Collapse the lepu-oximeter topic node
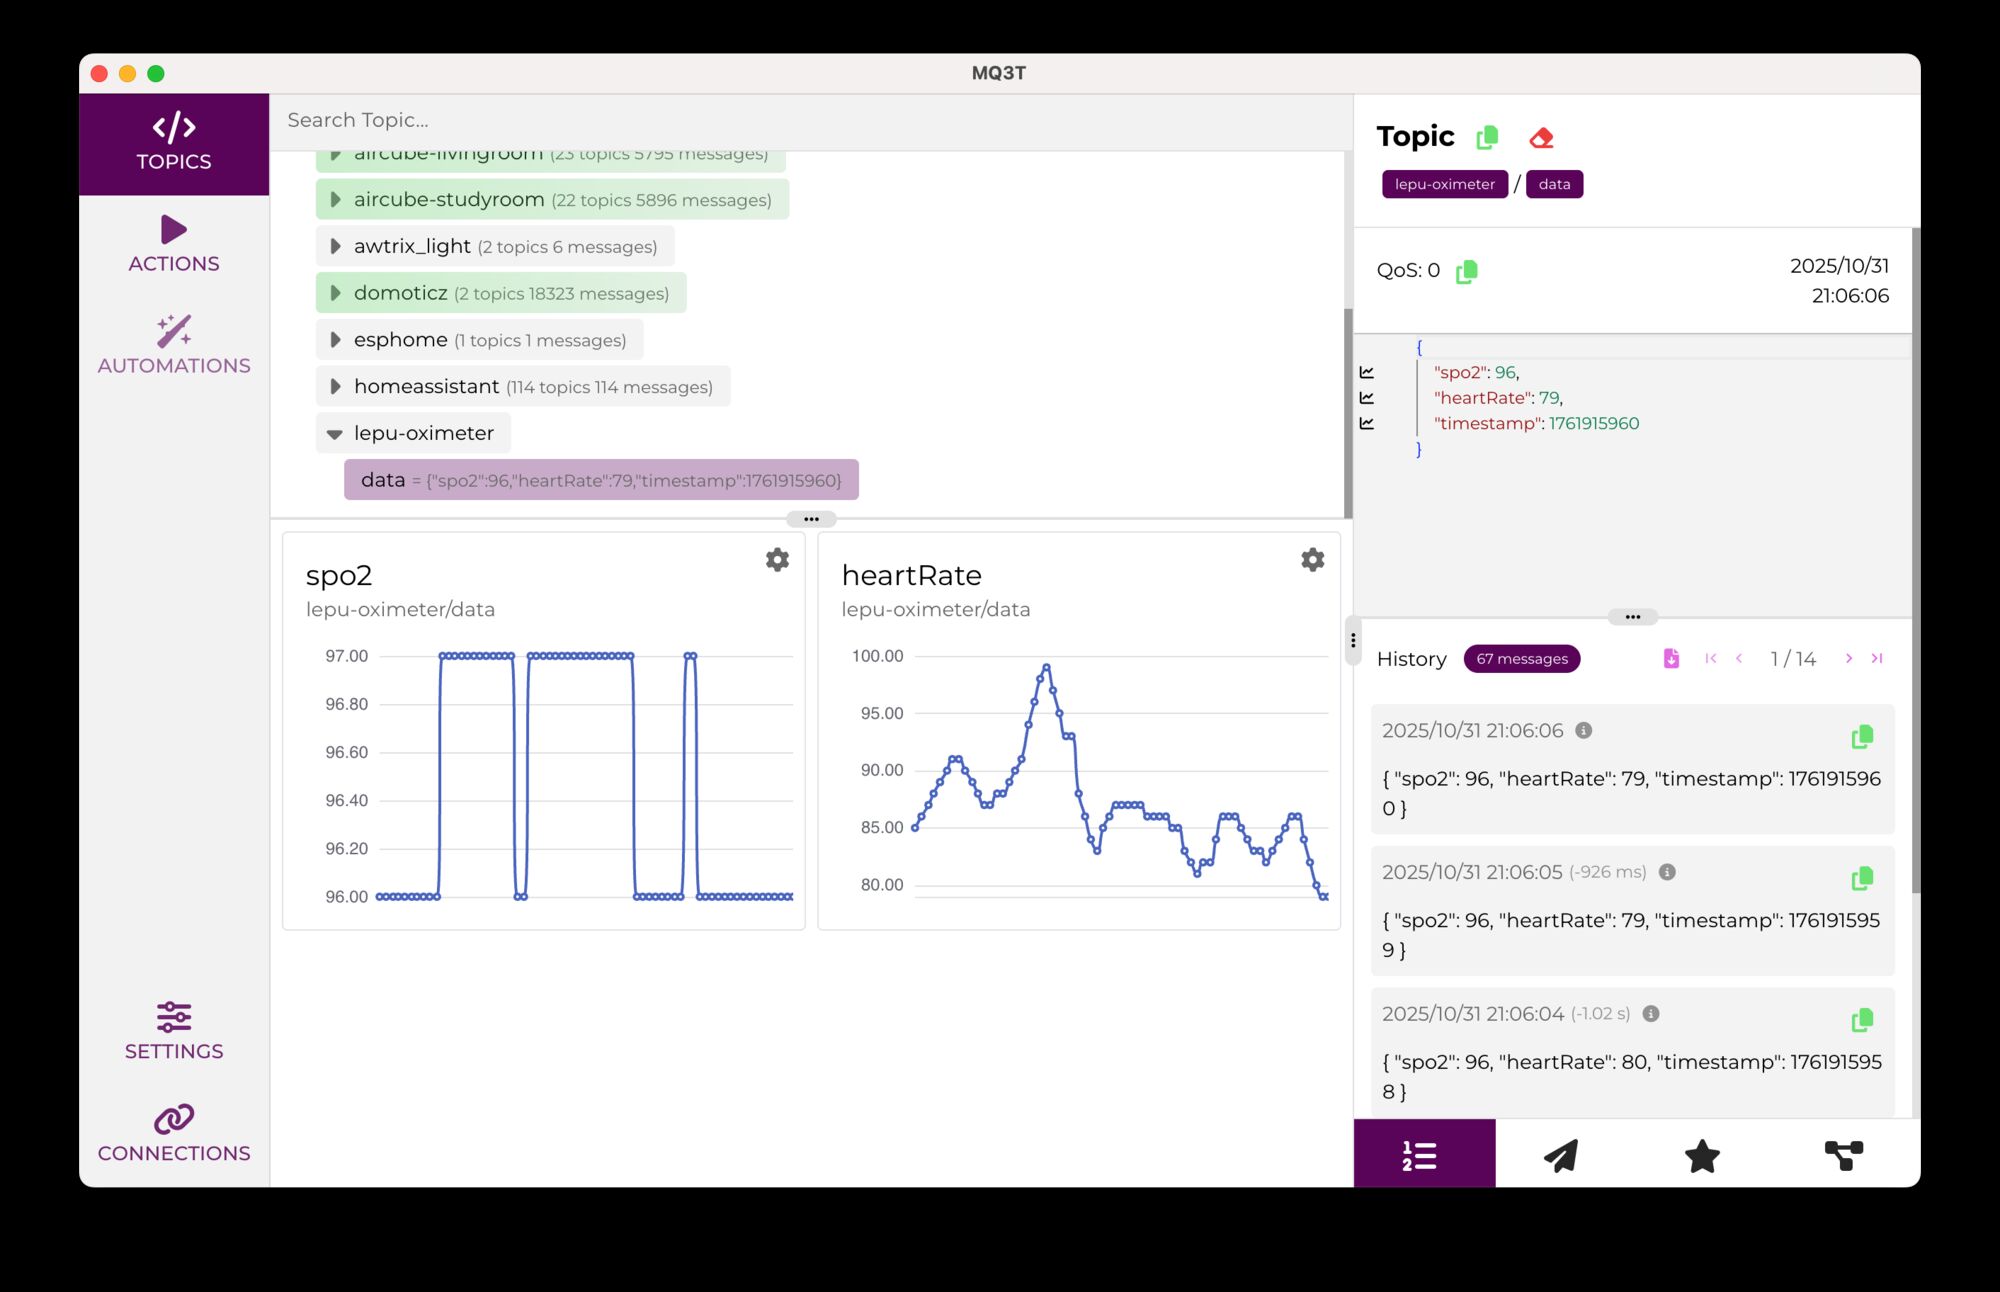 point(335,434)
